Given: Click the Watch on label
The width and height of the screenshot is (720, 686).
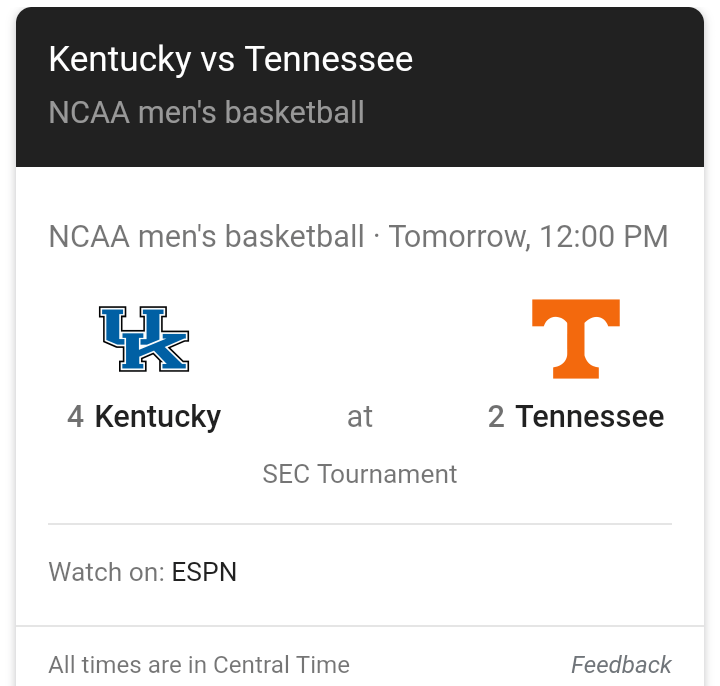Looking at the screenshot, I should pos(106,572).
